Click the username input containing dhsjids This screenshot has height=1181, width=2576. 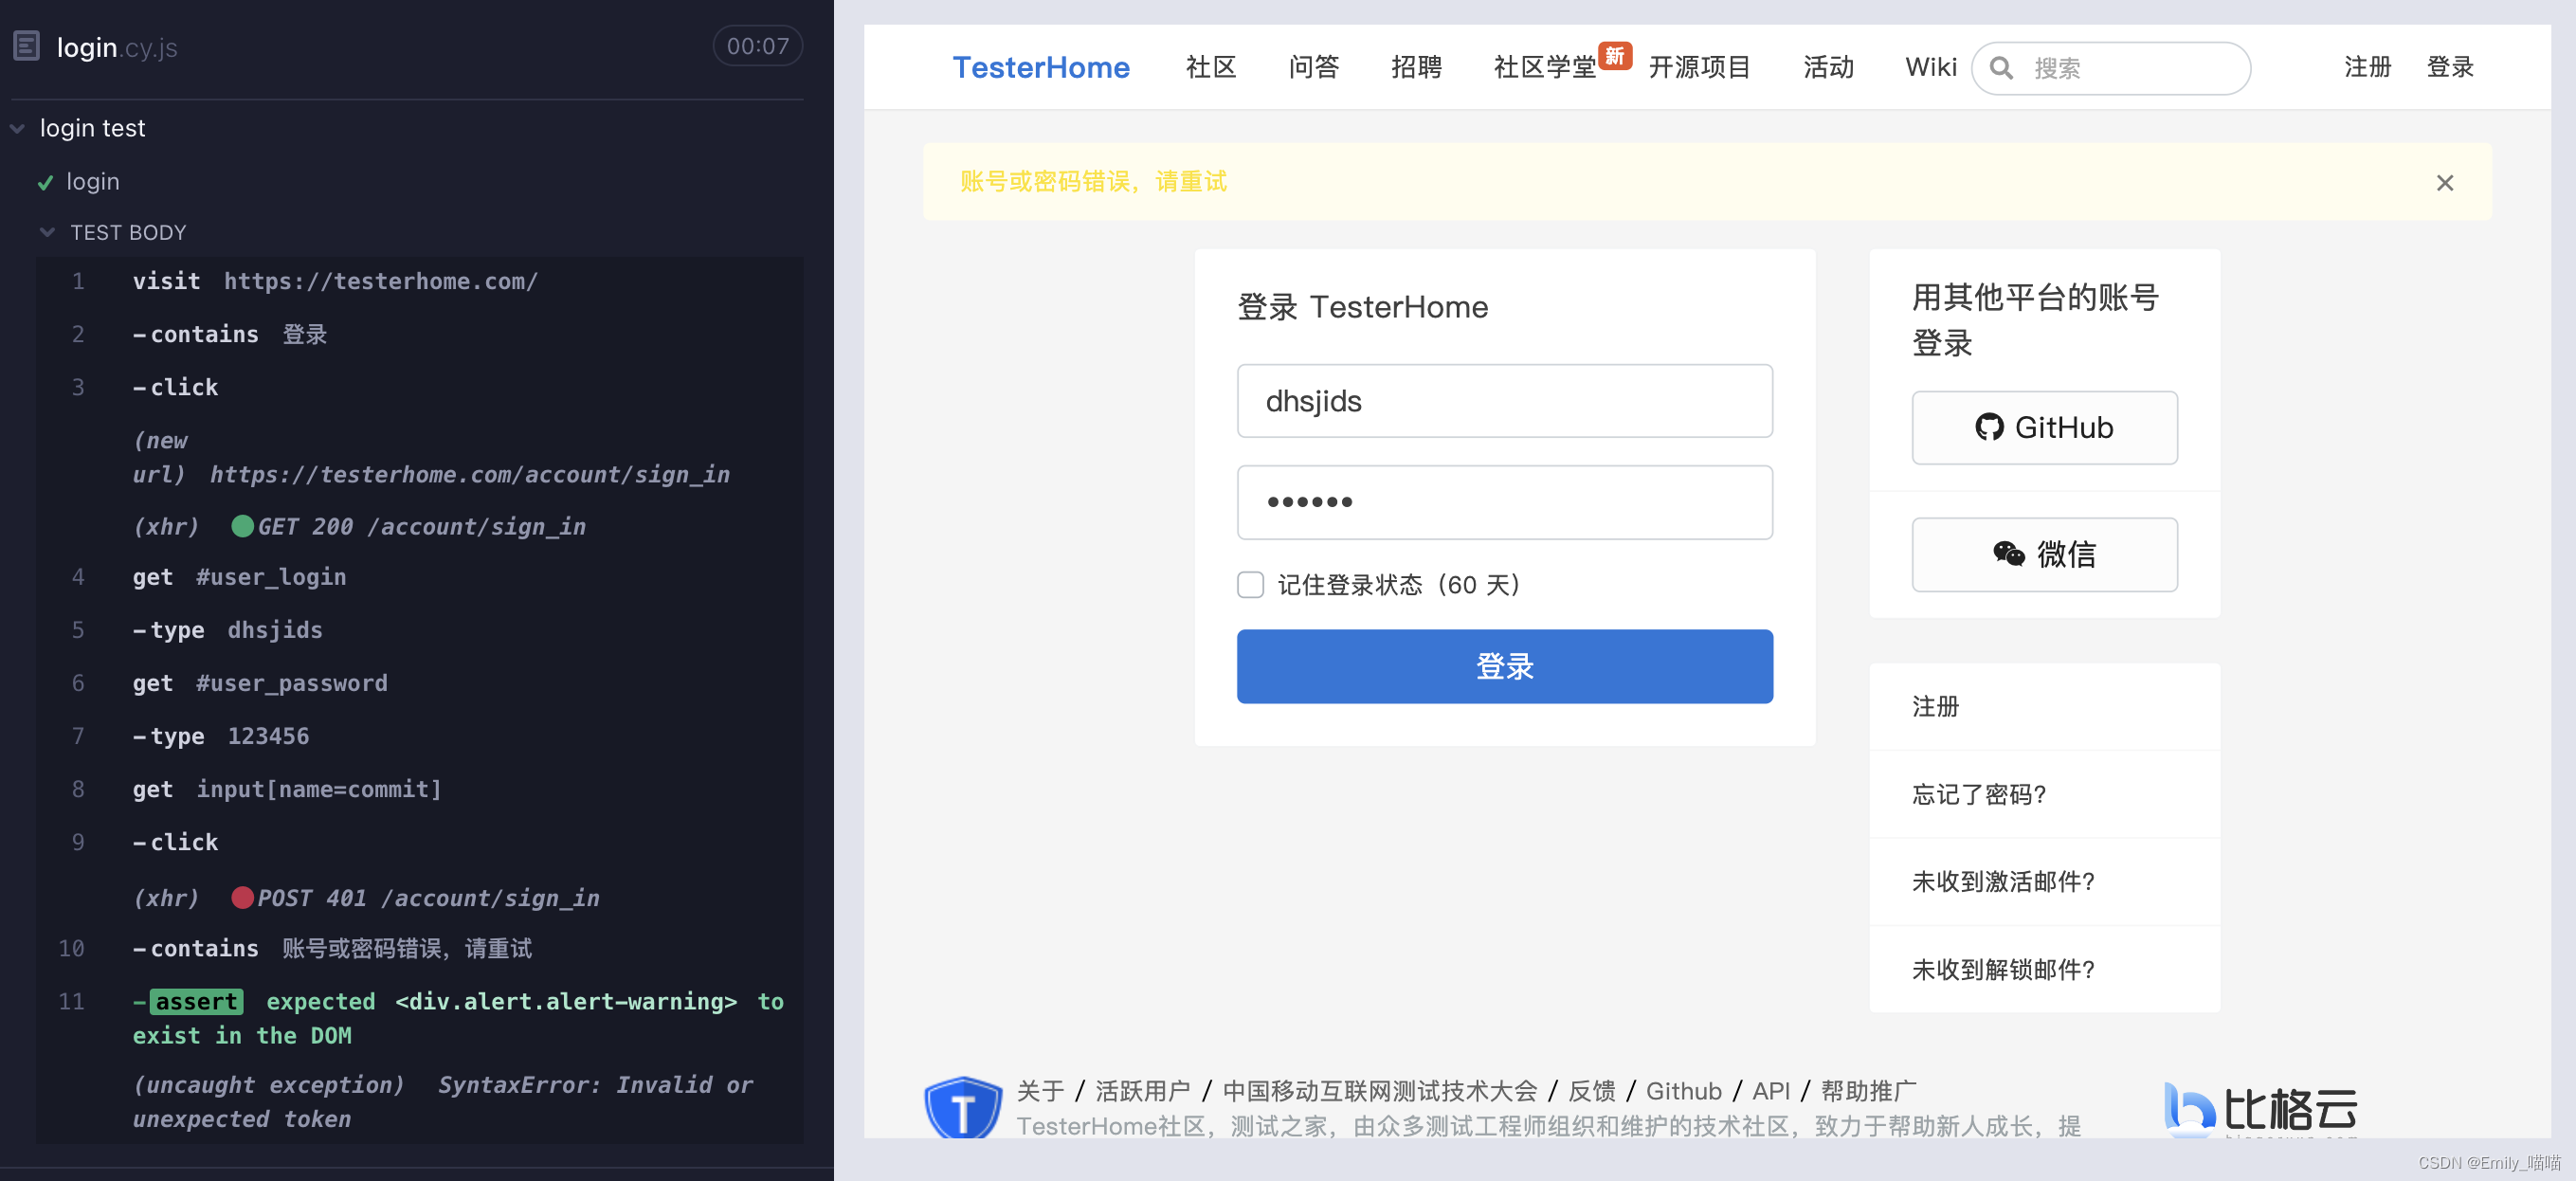pos(1504,401)
